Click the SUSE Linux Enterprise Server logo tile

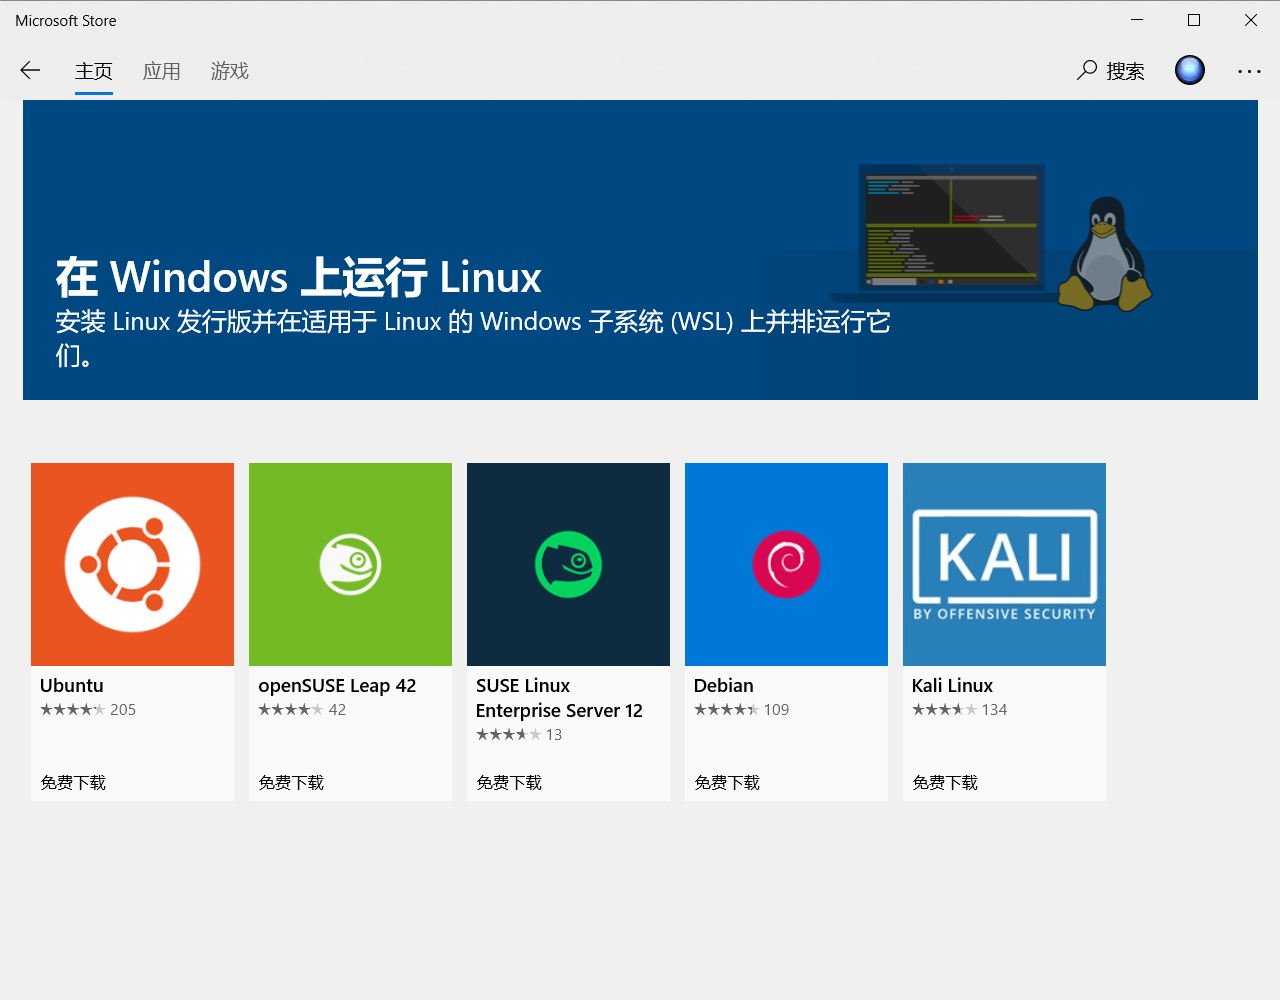[x=568, y=564]
